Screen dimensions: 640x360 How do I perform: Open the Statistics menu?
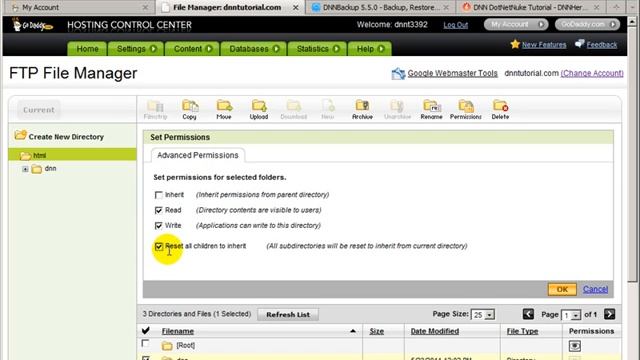point(317,49)
